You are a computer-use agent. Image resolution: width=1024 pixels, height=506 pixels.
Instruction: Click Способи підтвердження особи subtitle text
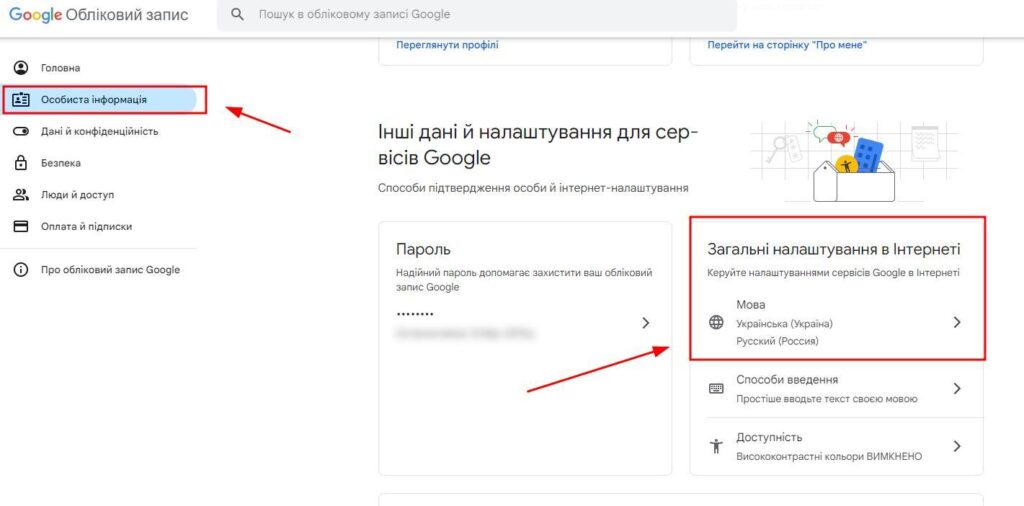point(534,188)
